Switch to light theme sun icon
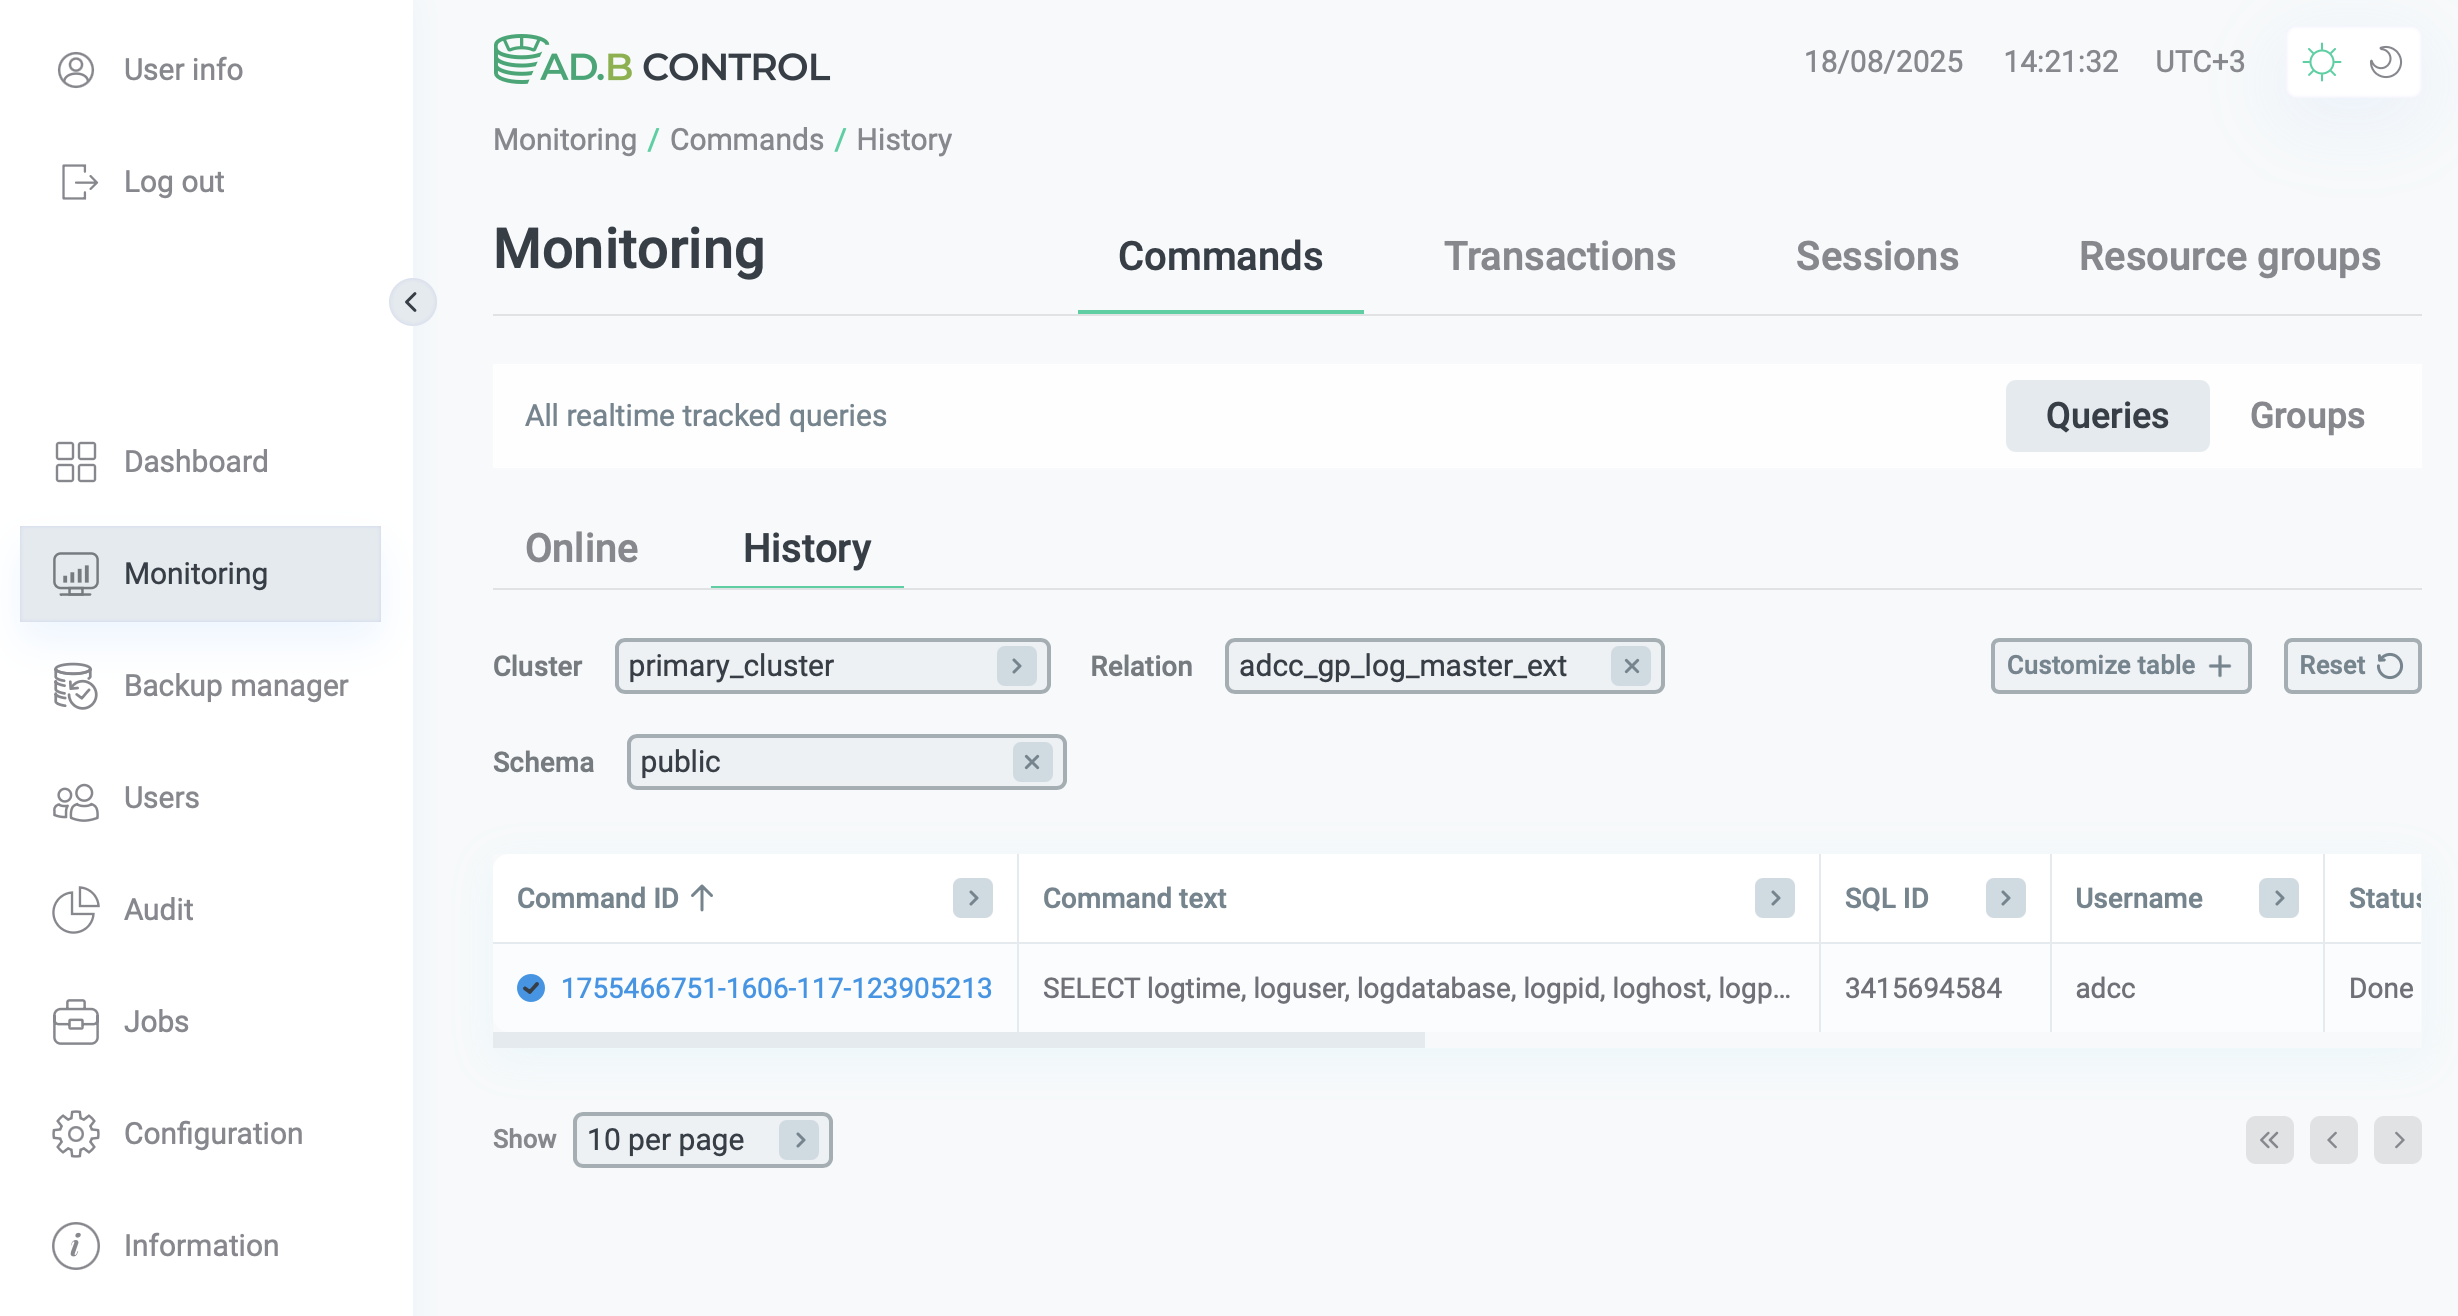Viewport: 2458px width, 1316px height. 2321,62
